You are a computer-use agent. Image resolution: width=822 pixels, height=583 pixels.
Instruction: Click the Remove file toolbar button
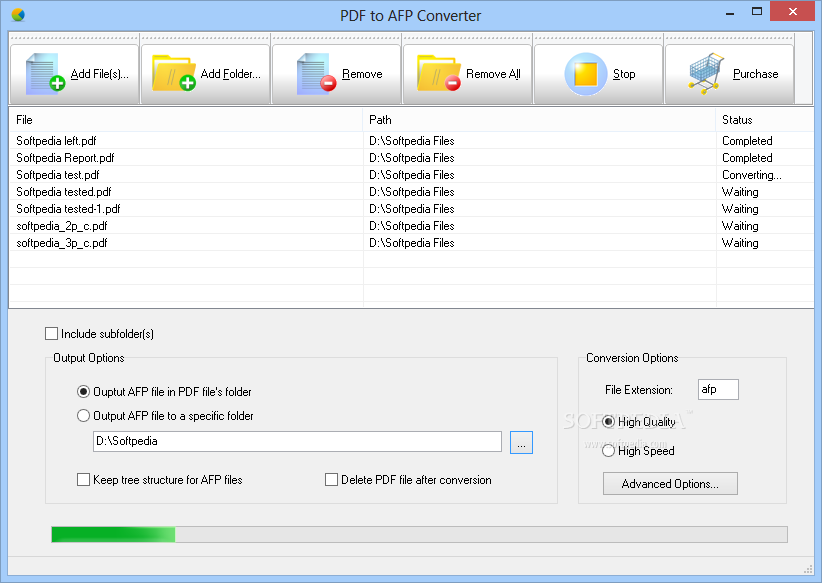point(337,74)
